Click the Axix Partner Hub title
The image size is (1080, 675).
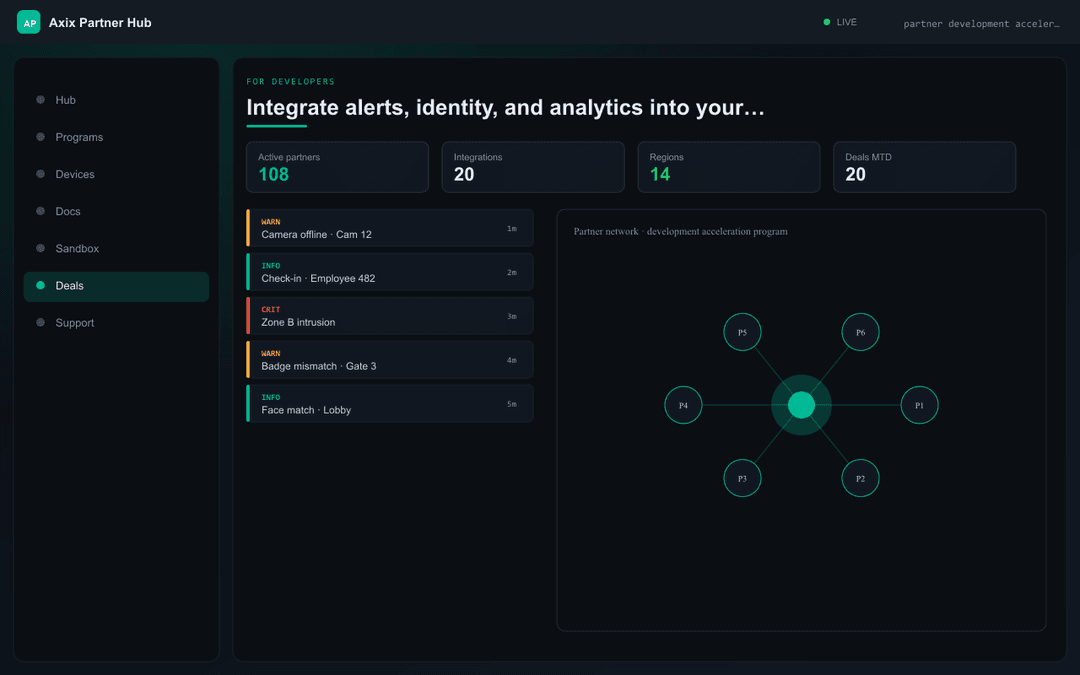(100, 23)
